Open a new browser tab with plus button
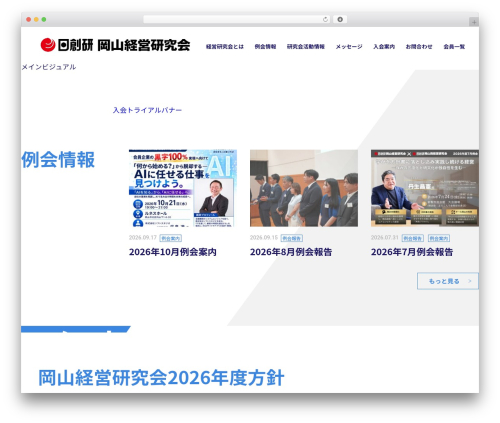 pyautogui.click(x=474, y=22)
